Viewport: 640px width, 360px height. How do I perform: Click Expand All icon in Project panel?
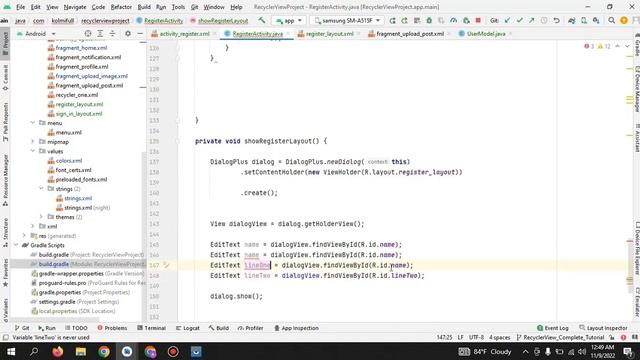pyautogui.click(x=100, y=33)
